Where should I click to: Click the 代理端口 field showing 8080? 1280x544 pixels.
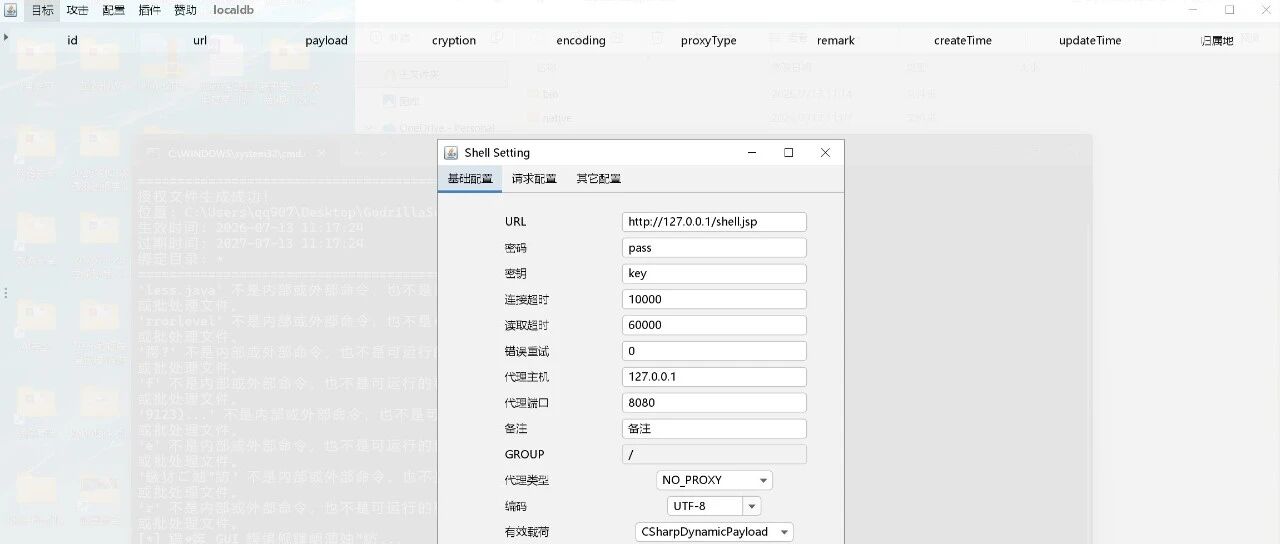click(x=714, y=404)
